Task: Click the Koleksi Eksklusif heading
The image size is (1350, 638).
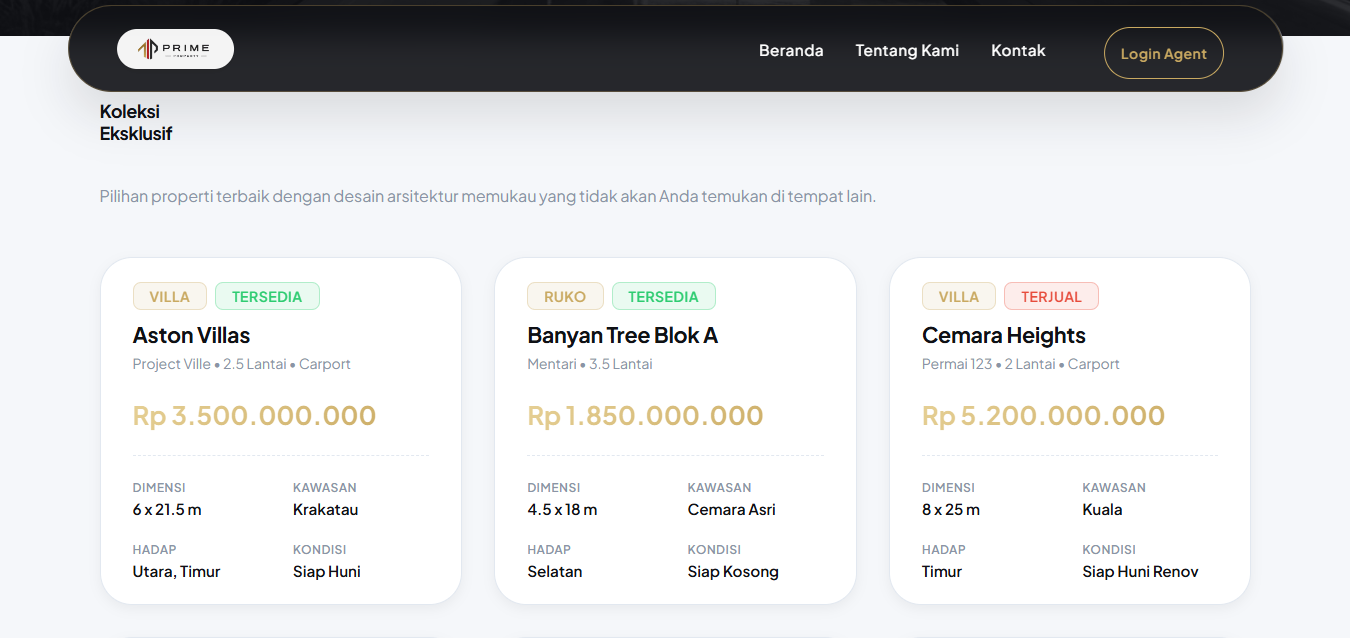Action: (136, 122)
